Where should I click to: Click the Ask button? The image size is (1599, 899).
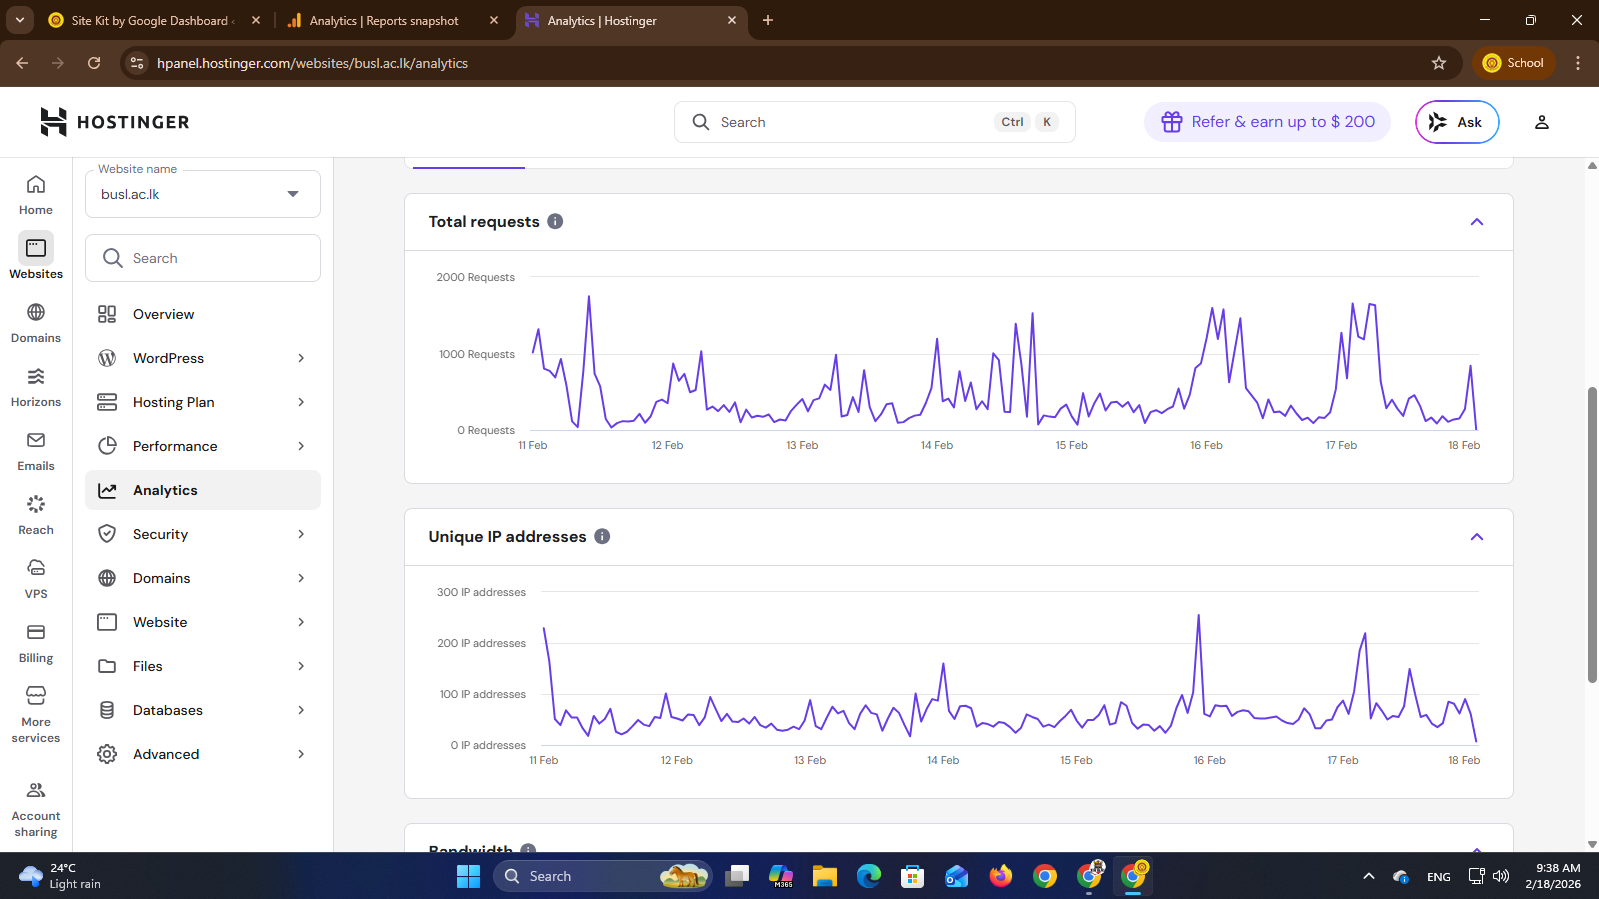(1456, 122)
